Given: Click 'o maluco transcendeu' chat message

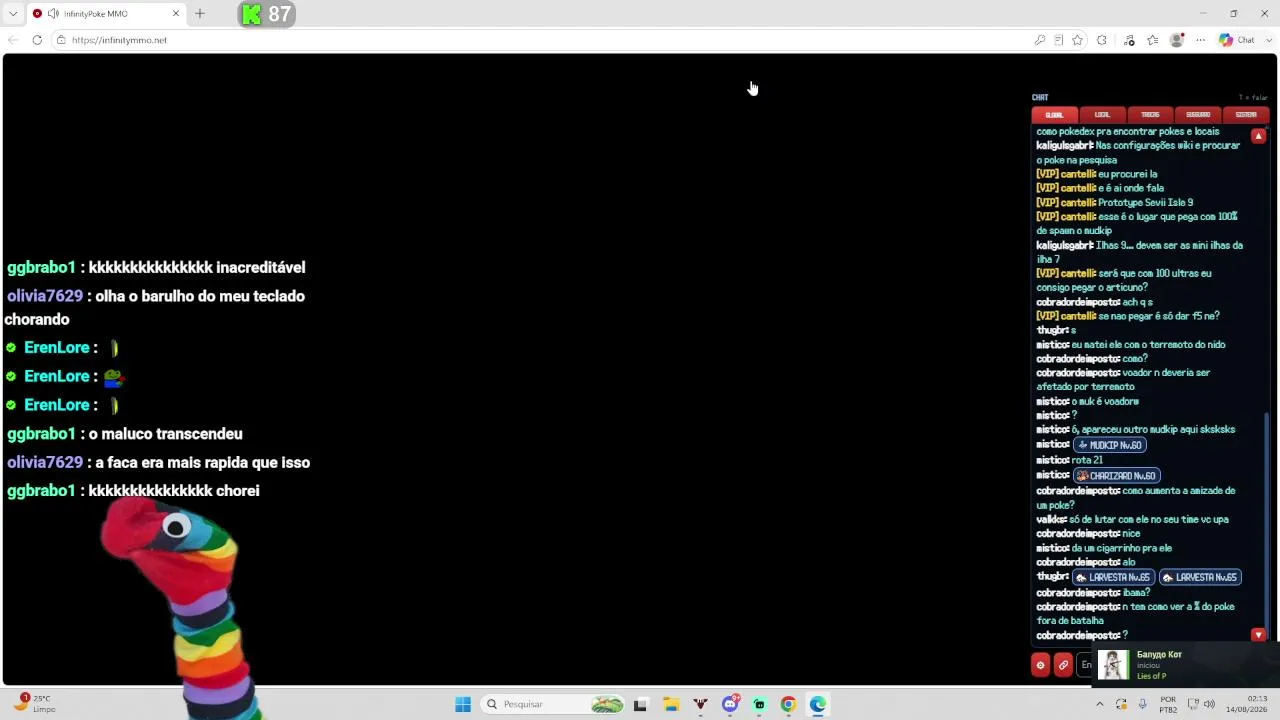Looking at the screenshot, I should point(166,434).
